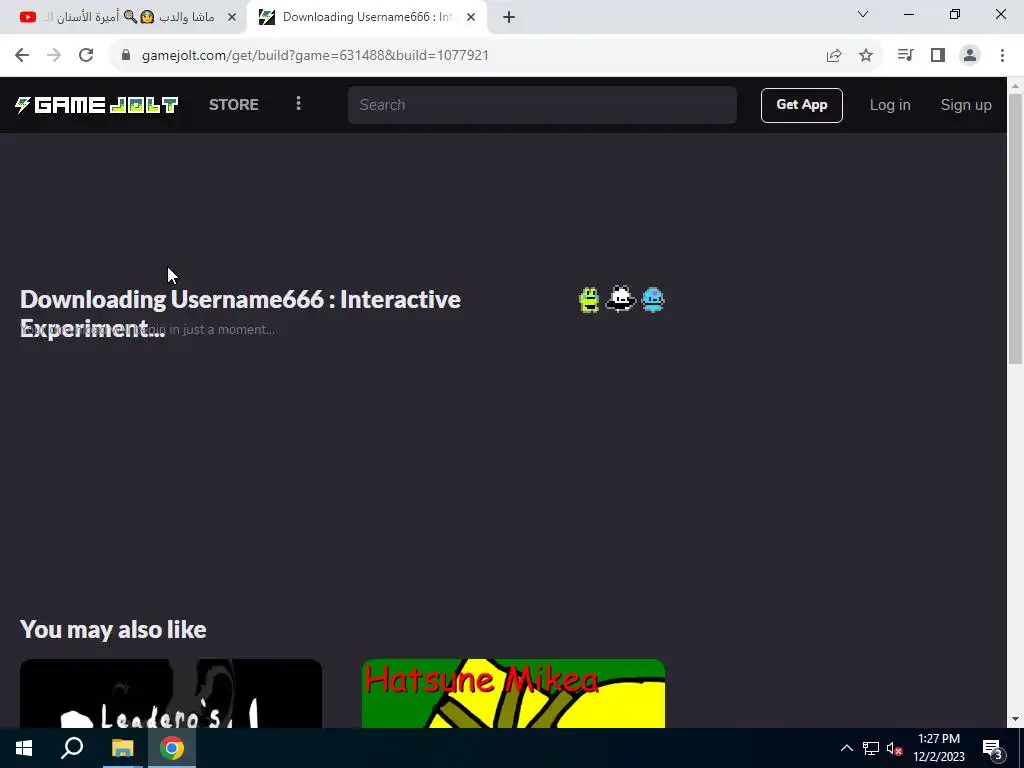This screenshot has height=768, width=1024.
Task: Open the Chrome profile avatar
Action: 970,55
